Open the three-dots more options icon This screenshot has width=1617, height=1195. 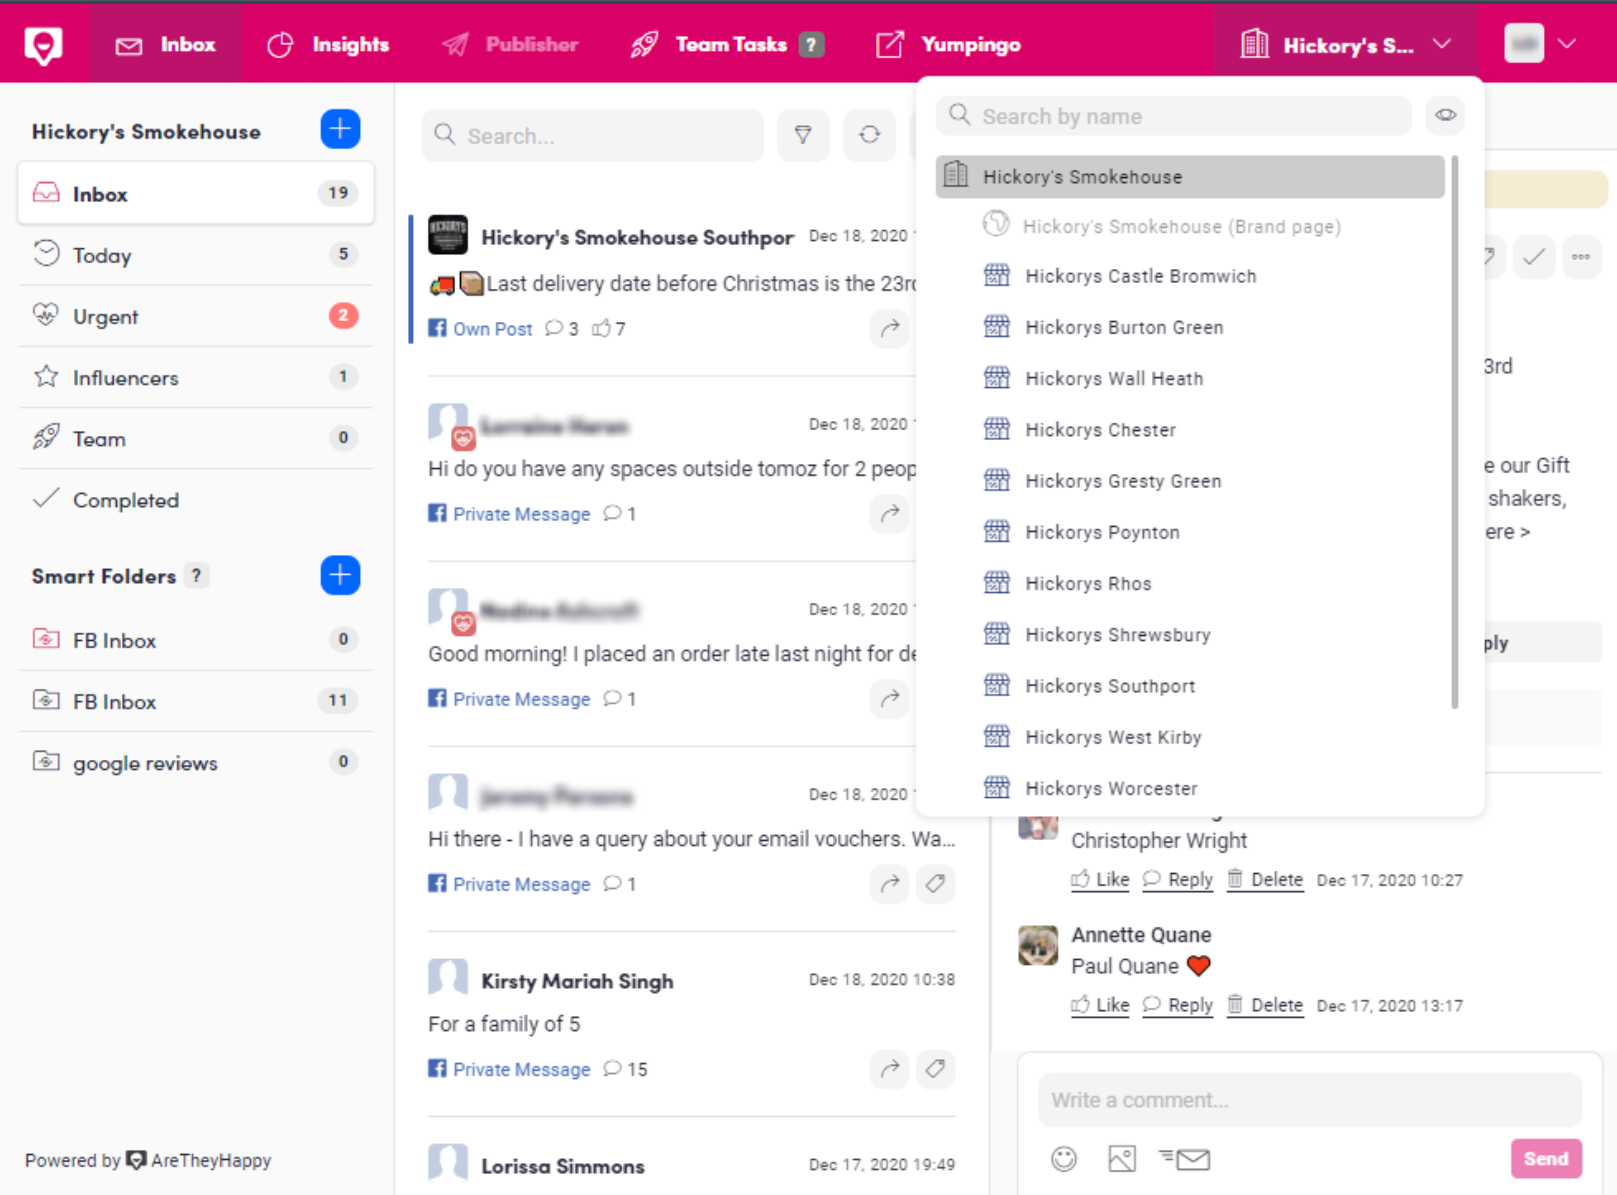1581,258
